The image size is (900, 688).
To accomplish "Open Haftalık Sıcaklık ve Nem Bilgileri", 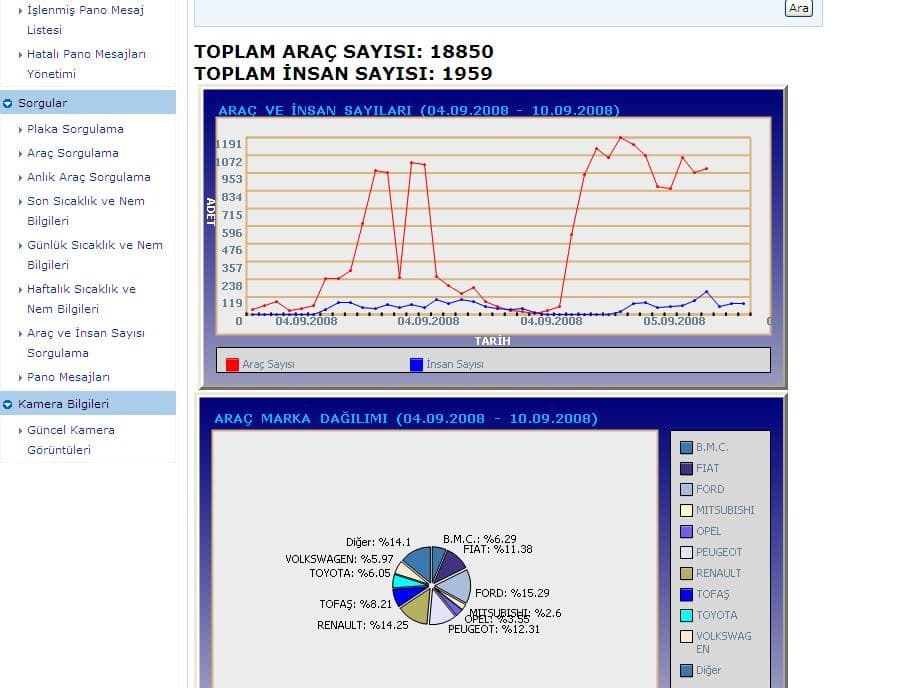I will 82,299.
